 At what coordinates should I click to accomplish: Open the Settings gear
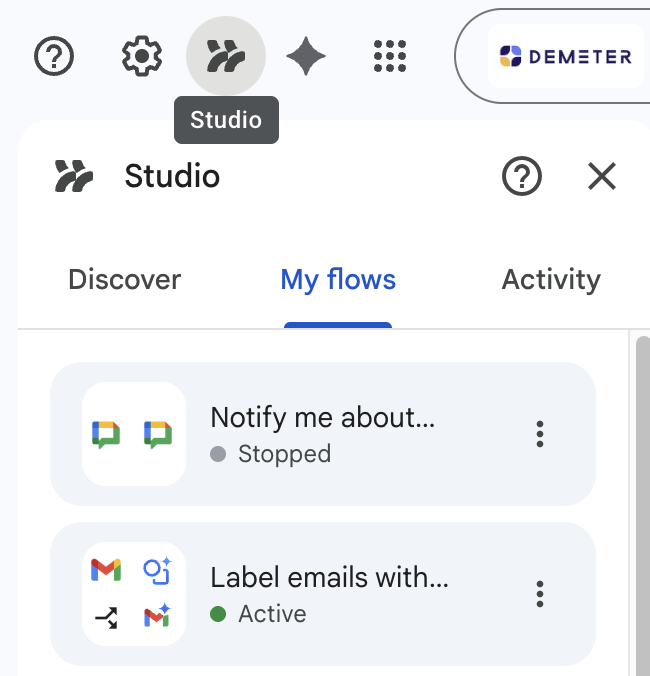pos(142,57)
